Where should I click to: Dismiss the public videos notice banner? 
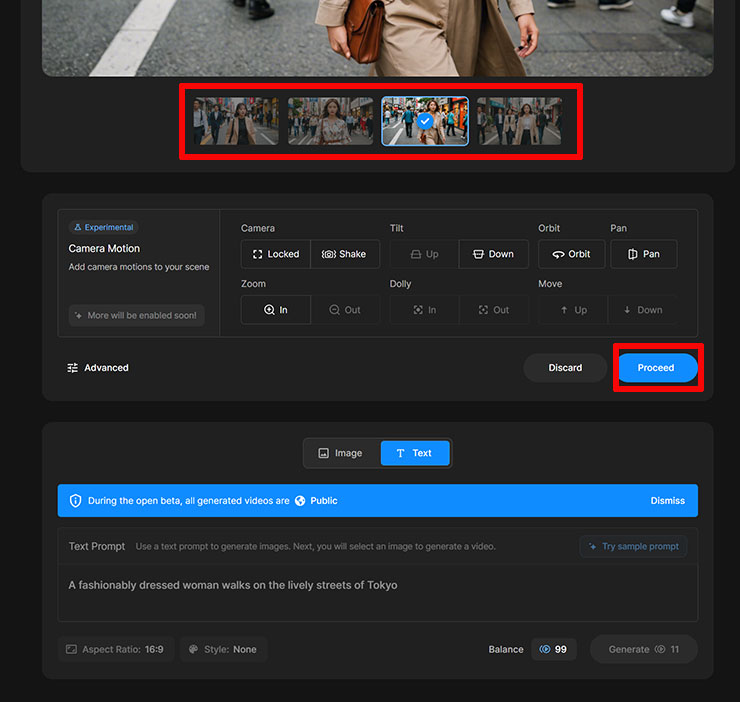667,501
